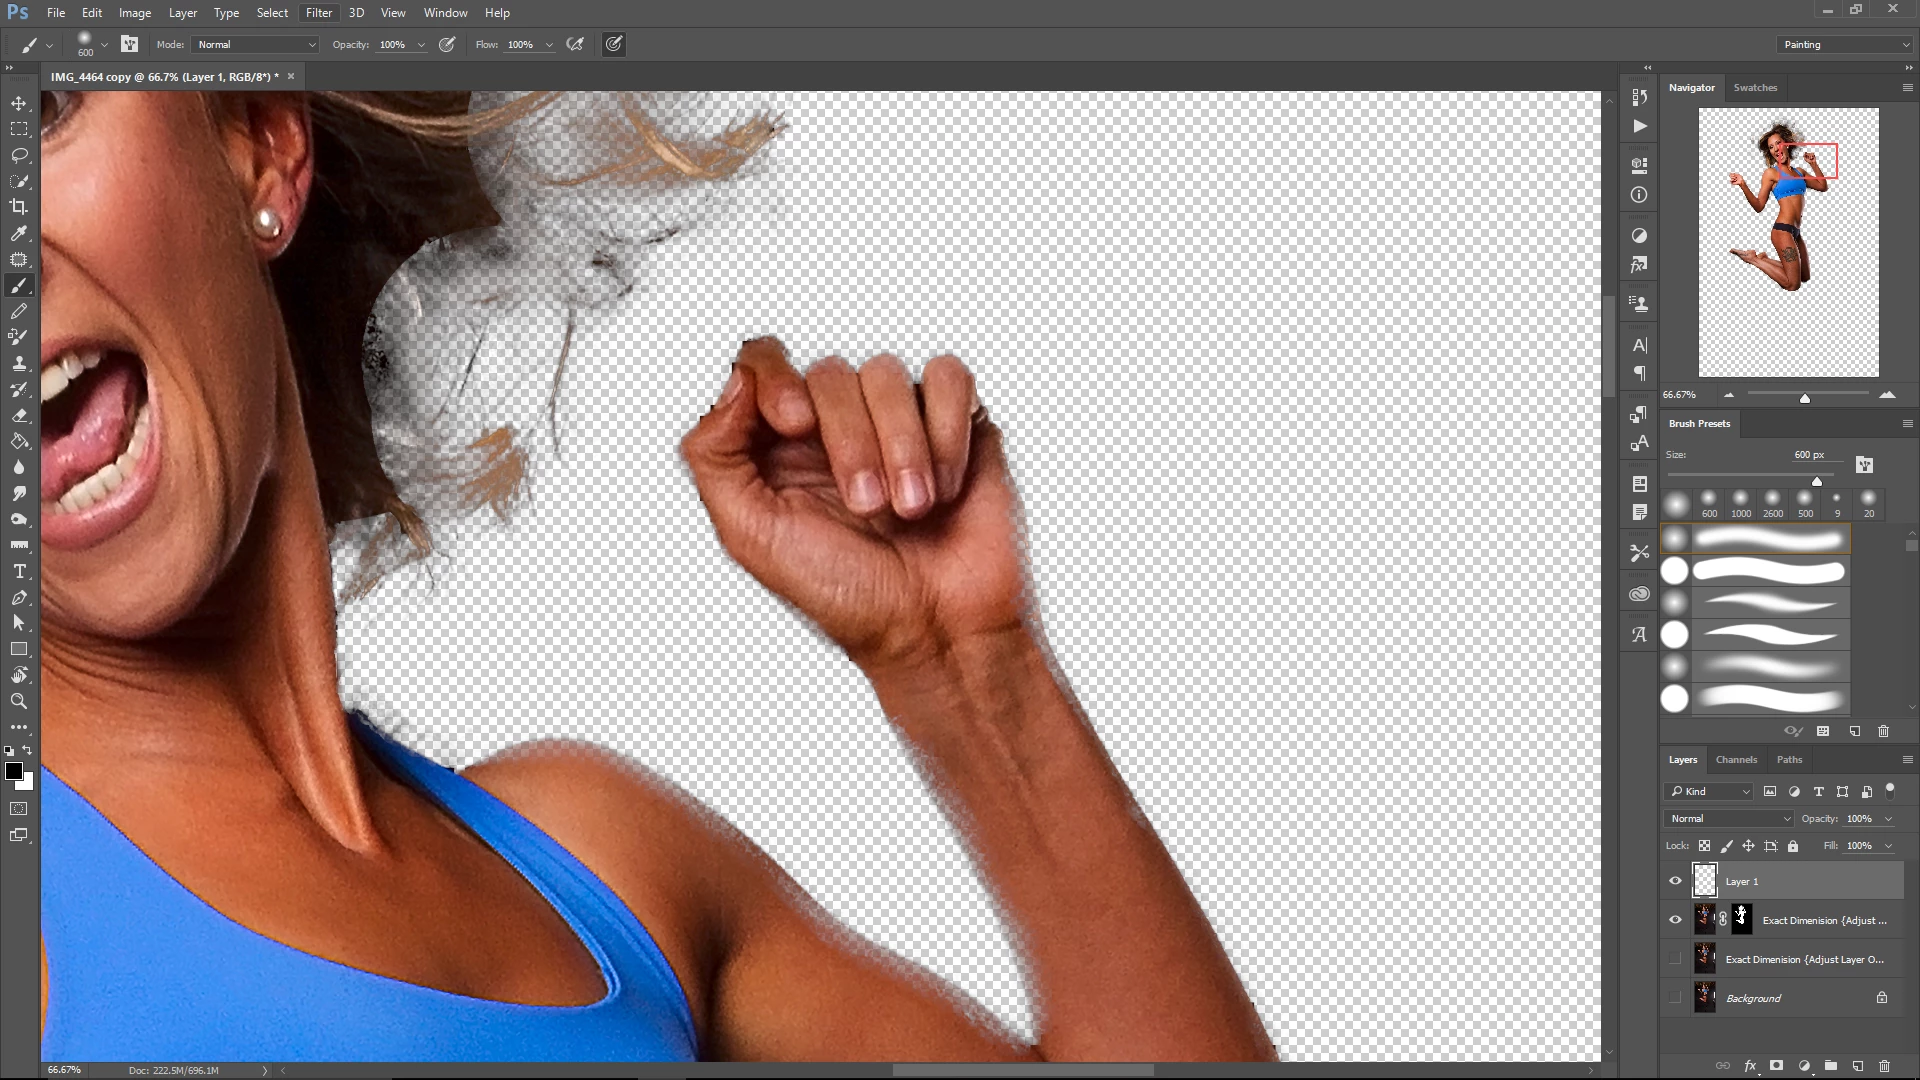Show the Background layer visibility
Viewport: 1920px width, 1080px height.
point(1675,998)
